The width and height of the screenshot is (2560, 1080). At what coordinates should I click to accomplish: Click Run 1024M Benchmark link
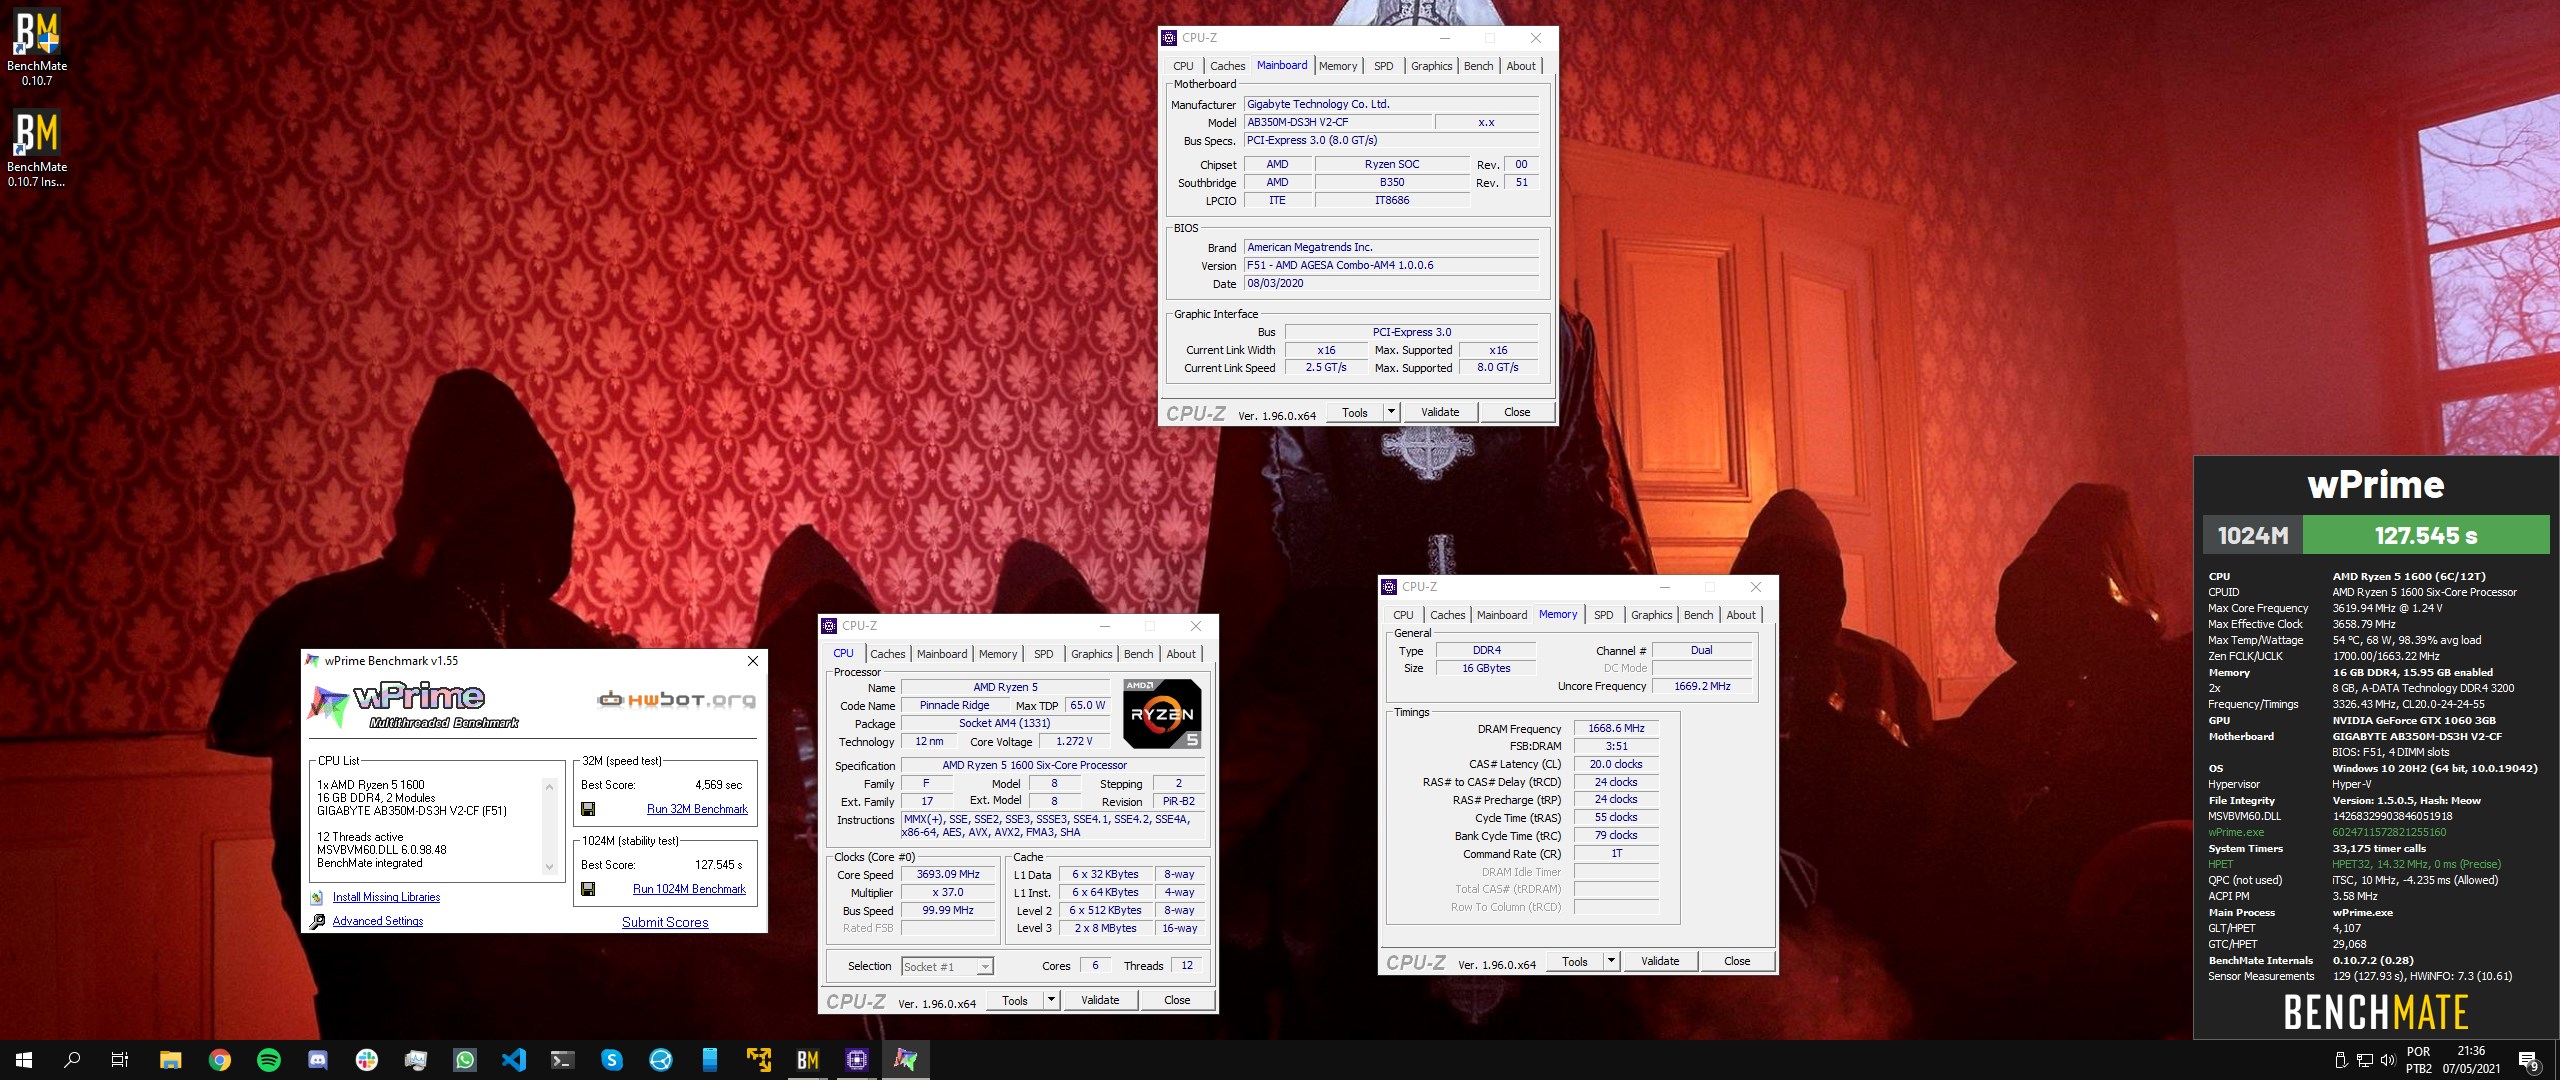click(x=689, y=889)
